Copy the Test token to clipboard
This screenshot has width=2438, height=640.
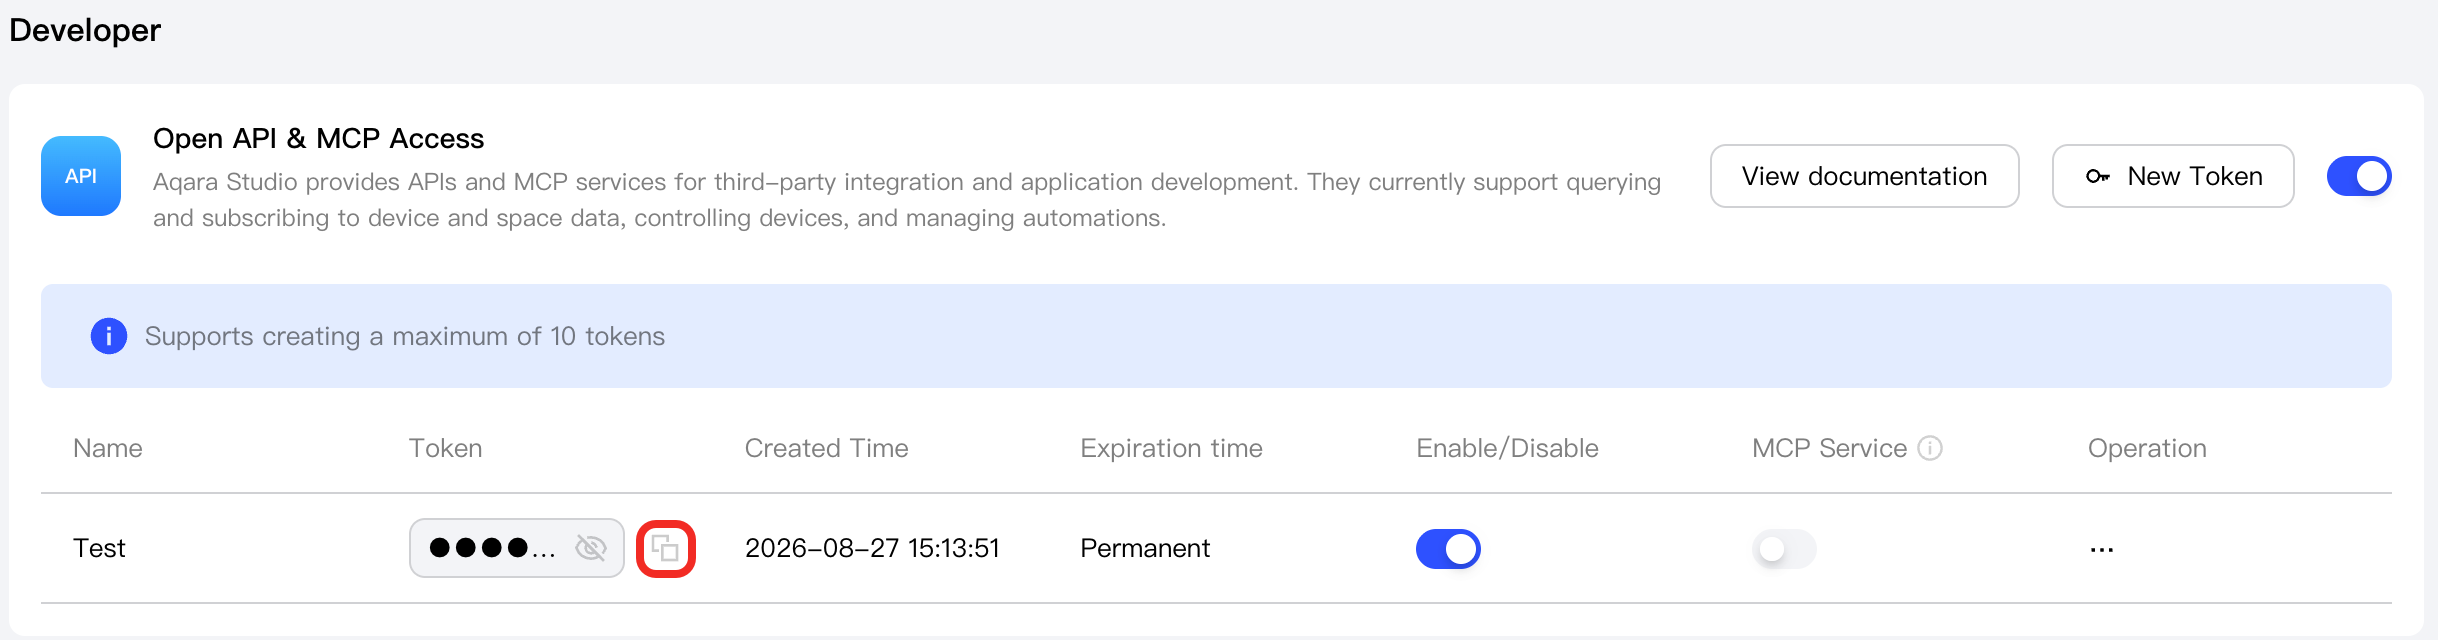point(665,548)
